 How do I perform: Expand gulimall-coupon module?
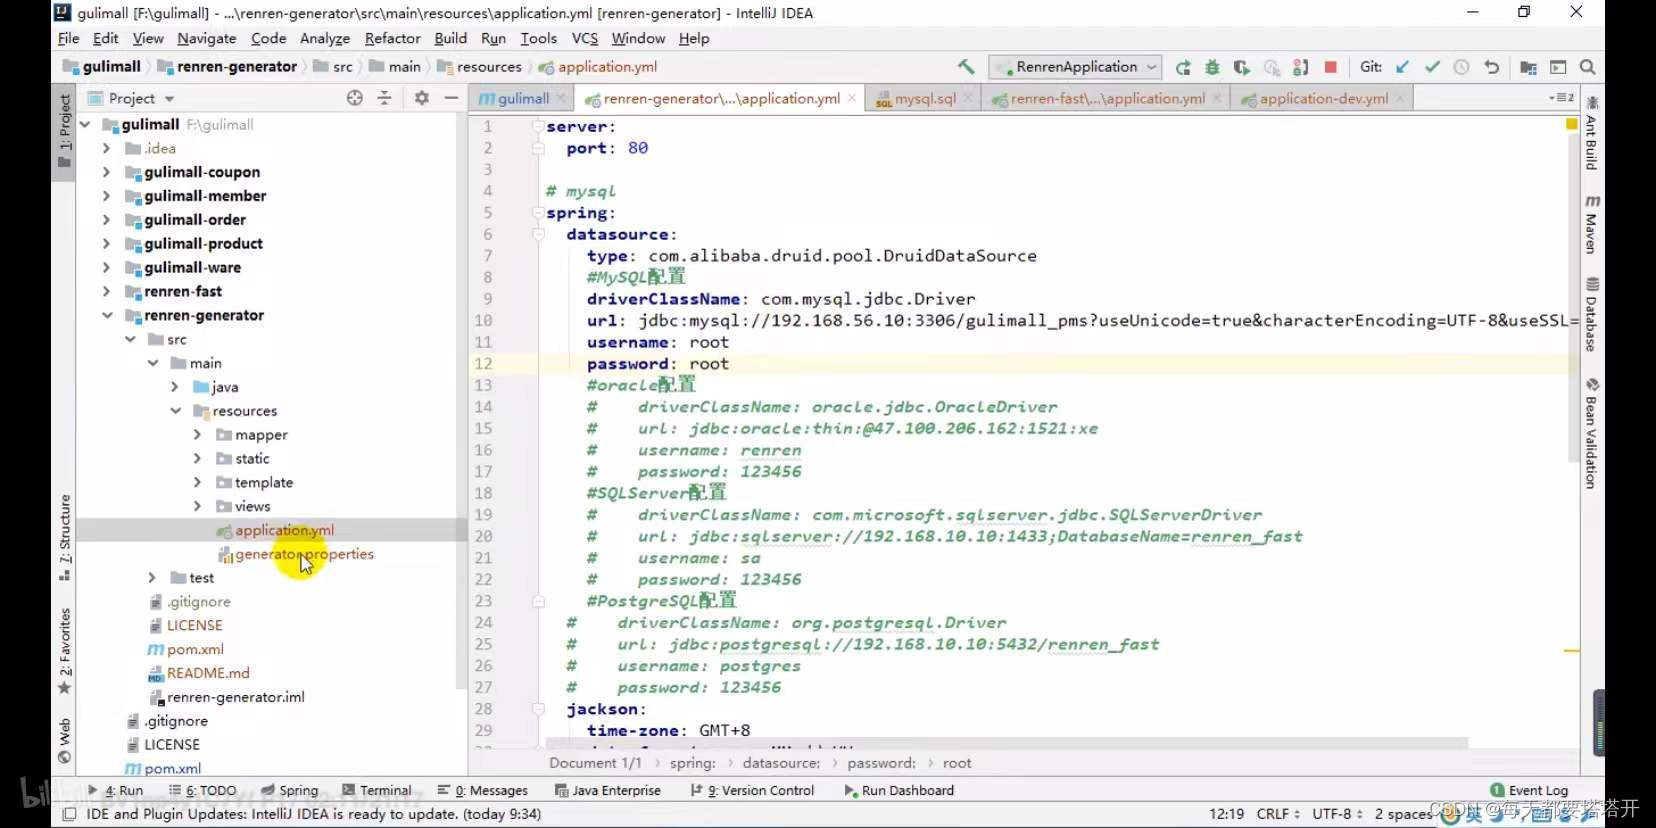[107, 172]
